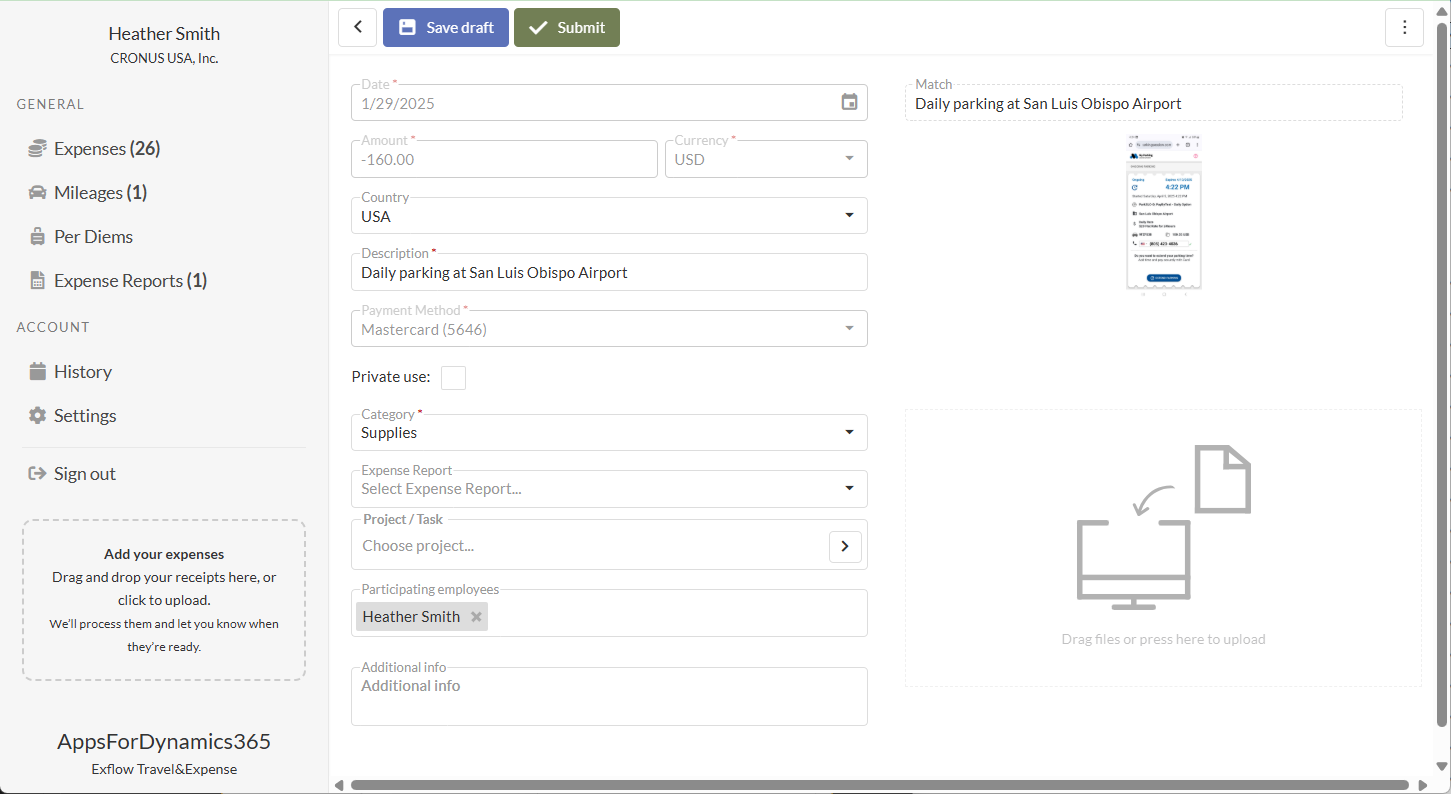
Task: Open the History page
Action: (x=82, y=372)
